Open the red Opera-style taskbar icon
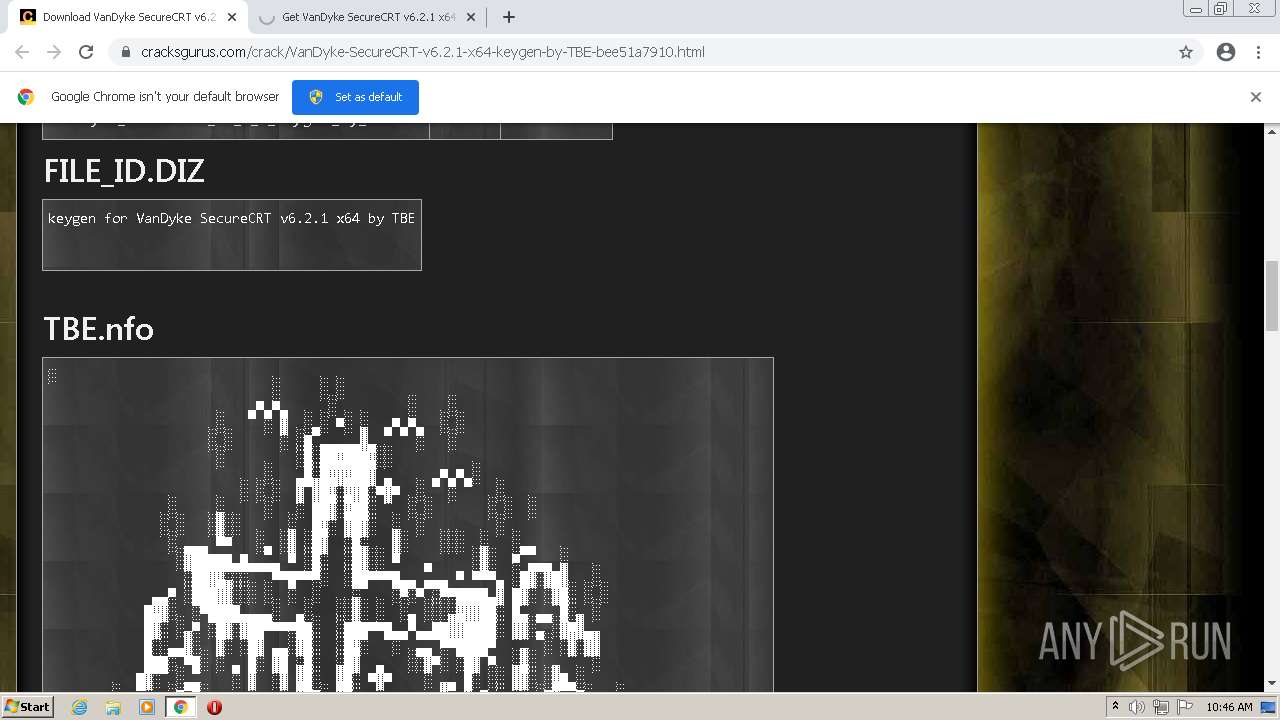The height and width of the screenshot is (720, 1280). pos(214,707)
